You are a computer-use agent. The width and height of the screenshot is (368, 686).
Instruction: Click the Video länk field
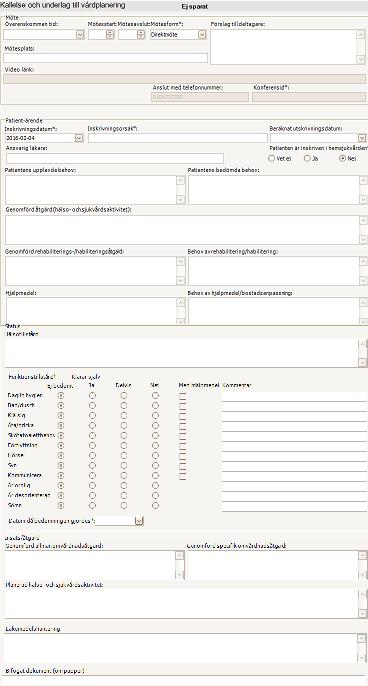[x=184, y=79]
